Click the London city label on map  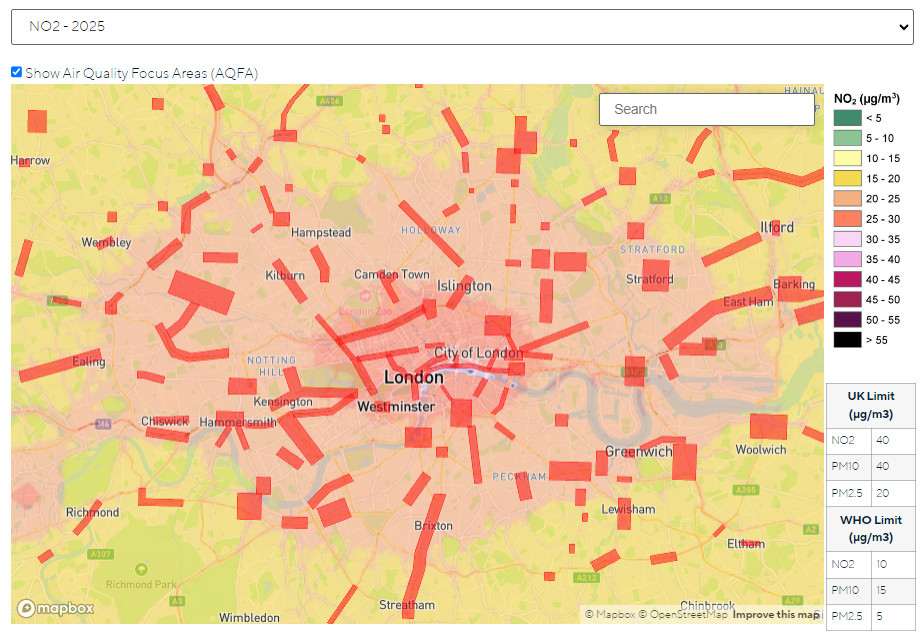click(413, 377)
